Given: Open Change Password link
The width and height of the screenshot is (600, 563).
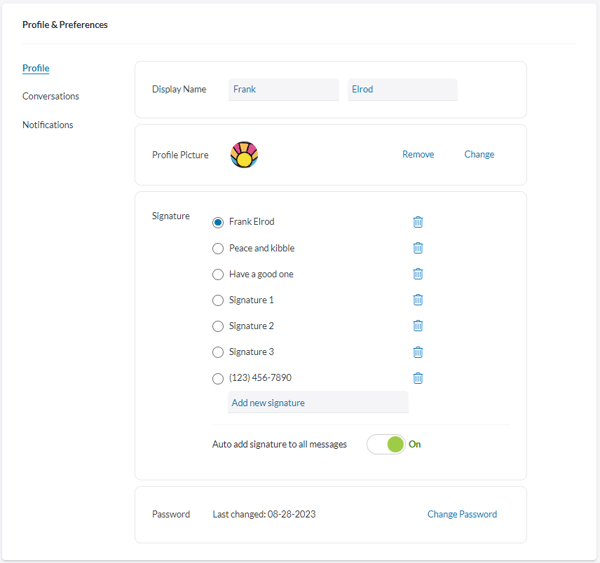Looking at the screenshot, I should point(462,514).
